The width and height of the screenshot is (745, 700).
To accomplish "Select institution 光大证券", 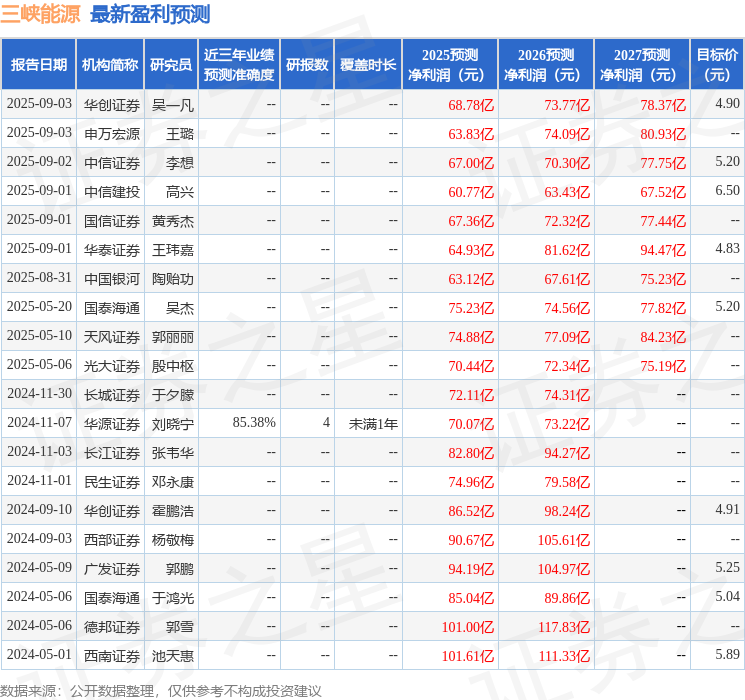I will (x=112, y=366).
